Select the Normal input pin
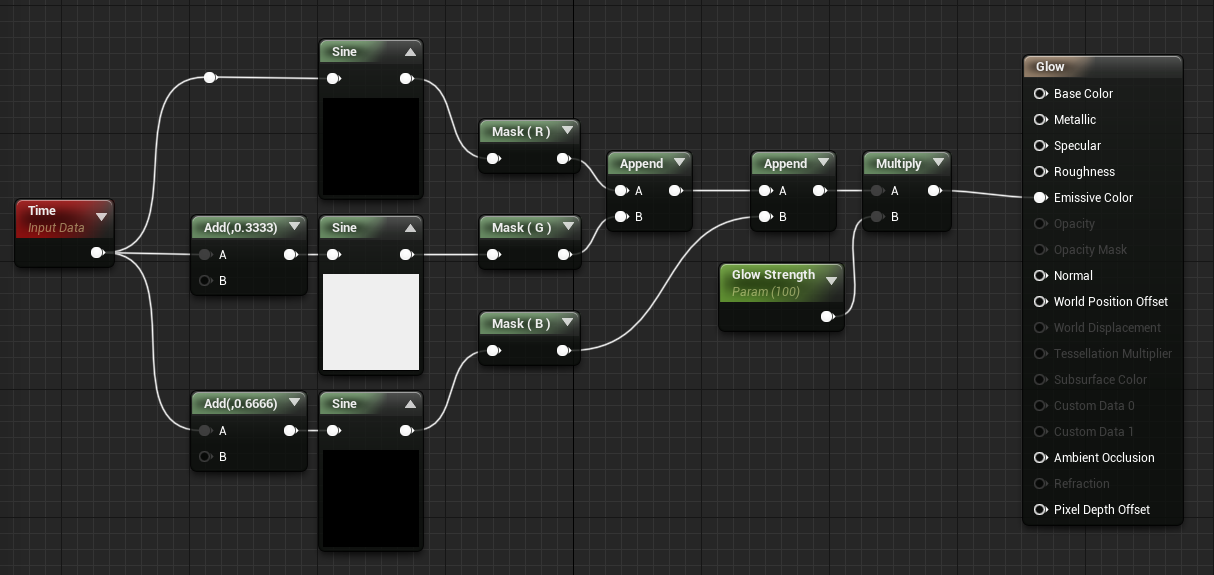The width and height of the screenshot is (1214, 575). click(1040, 275)
